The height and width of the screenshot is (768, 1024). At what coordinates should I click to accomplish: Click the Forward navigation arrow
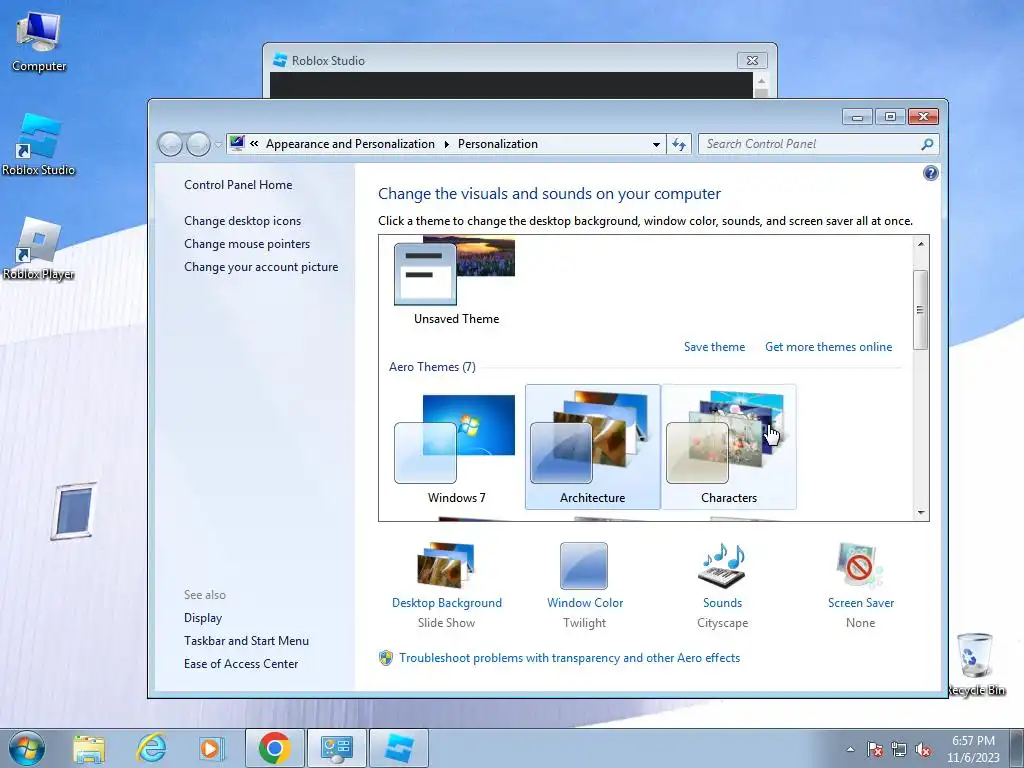198,144
